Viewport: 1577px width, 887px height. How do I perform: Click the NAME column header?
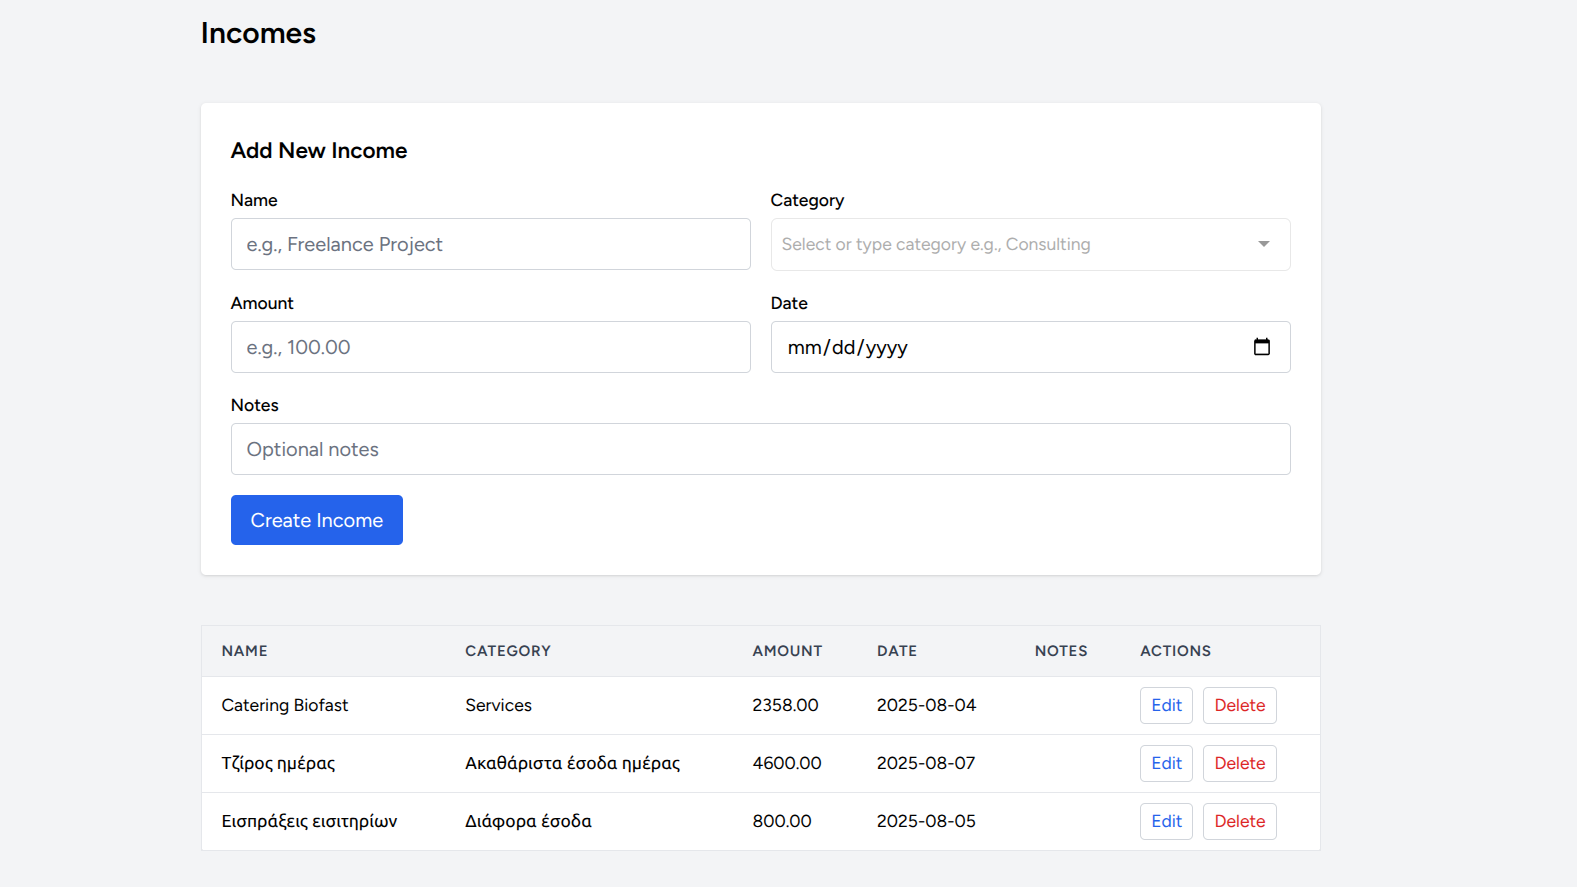(245, 651)
